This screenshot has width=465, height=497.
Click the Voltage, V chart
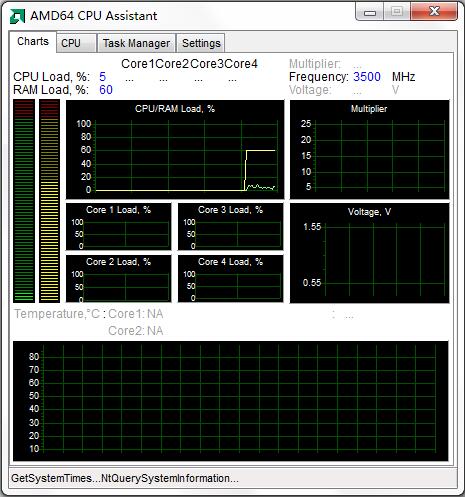pyautogui.click(x=369, y=253)
